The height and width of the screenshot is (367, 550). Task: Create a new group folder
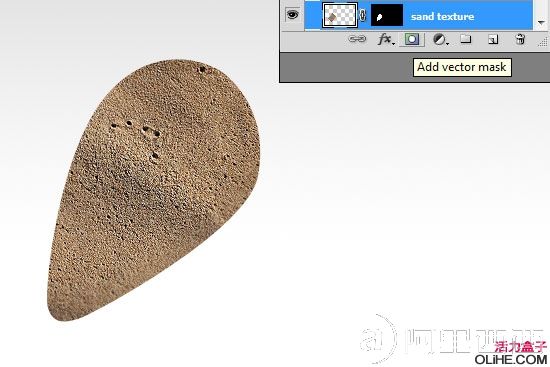click(465, 39)
